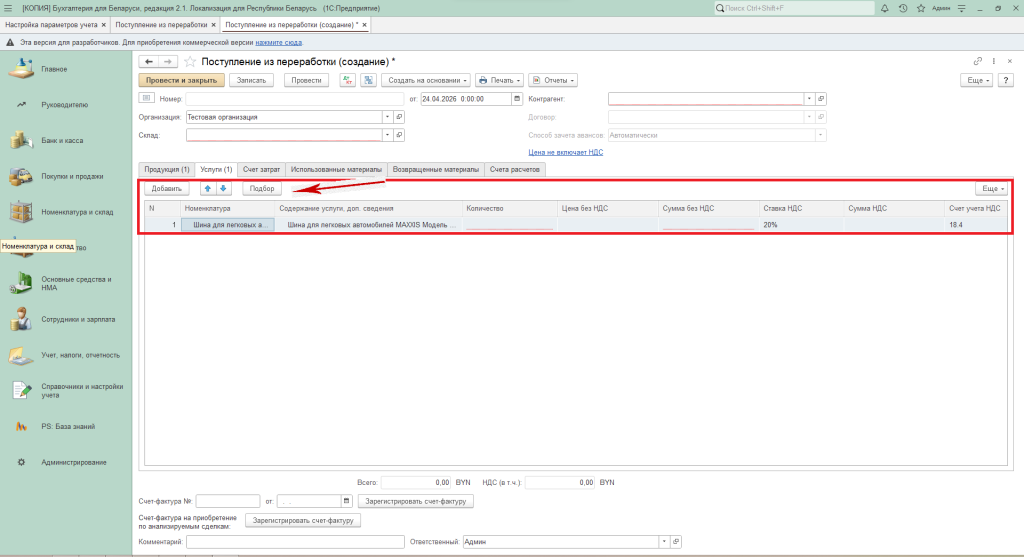Screen dimensions: 1024x557
Task: Open the Покупки и продажи section
Action: point(72,176)
